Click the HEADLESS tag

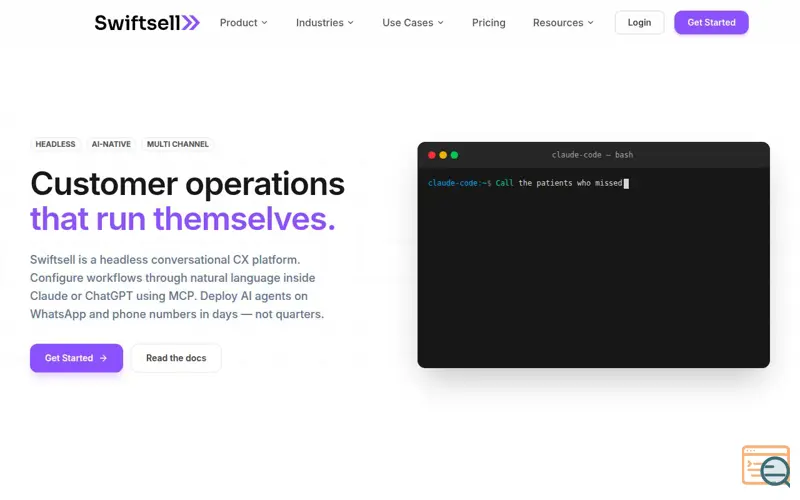tap(55, 144)
